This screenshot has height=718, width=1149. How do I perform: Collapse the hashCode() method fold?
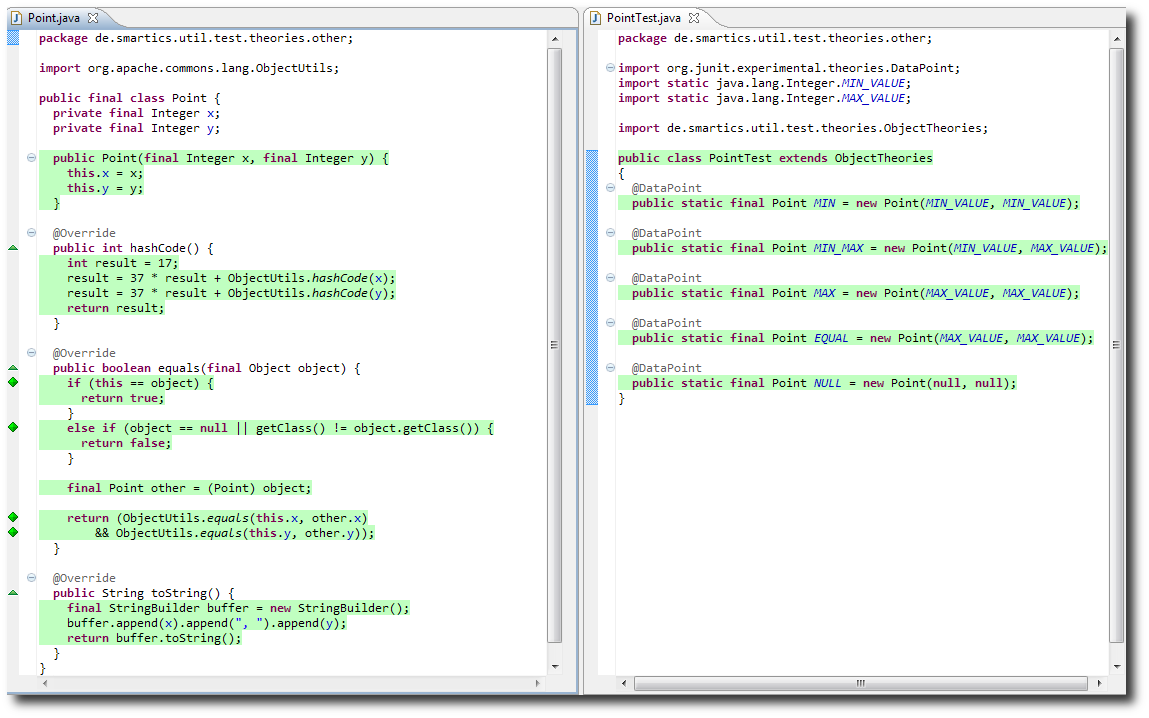click(x=31, y=233)
